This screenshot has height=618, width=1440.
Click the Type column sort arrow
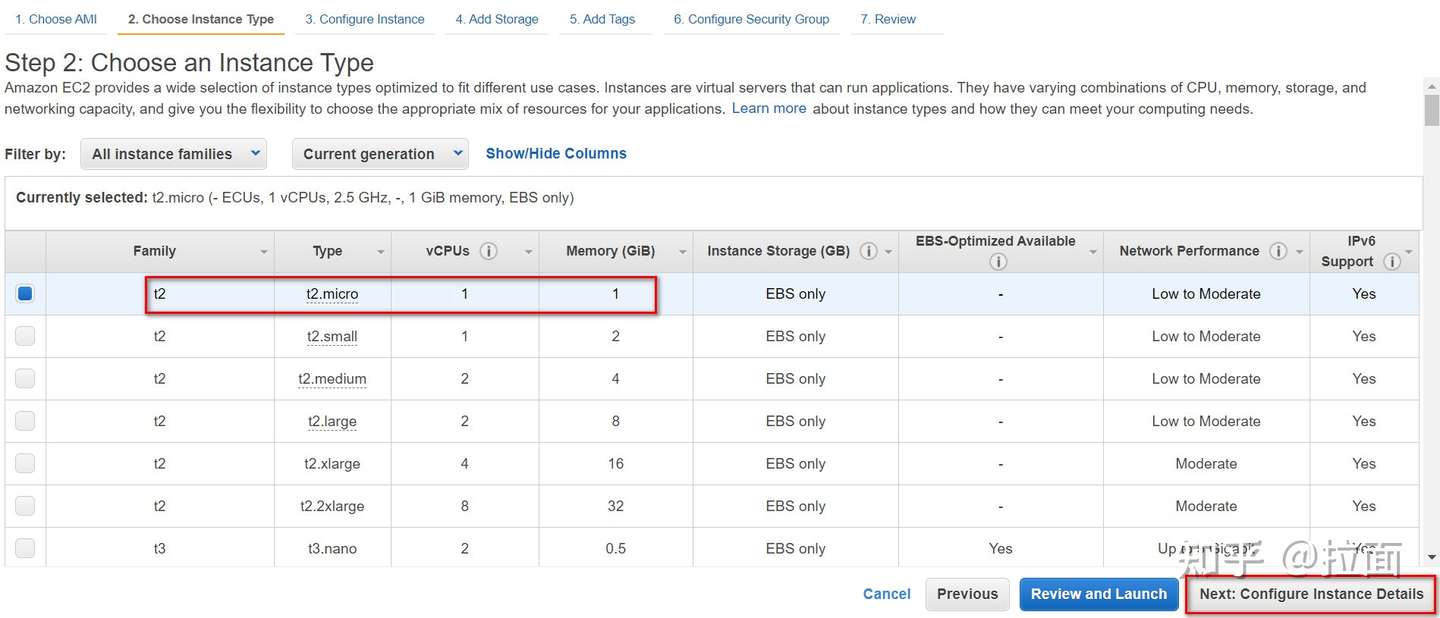point(381,252)
